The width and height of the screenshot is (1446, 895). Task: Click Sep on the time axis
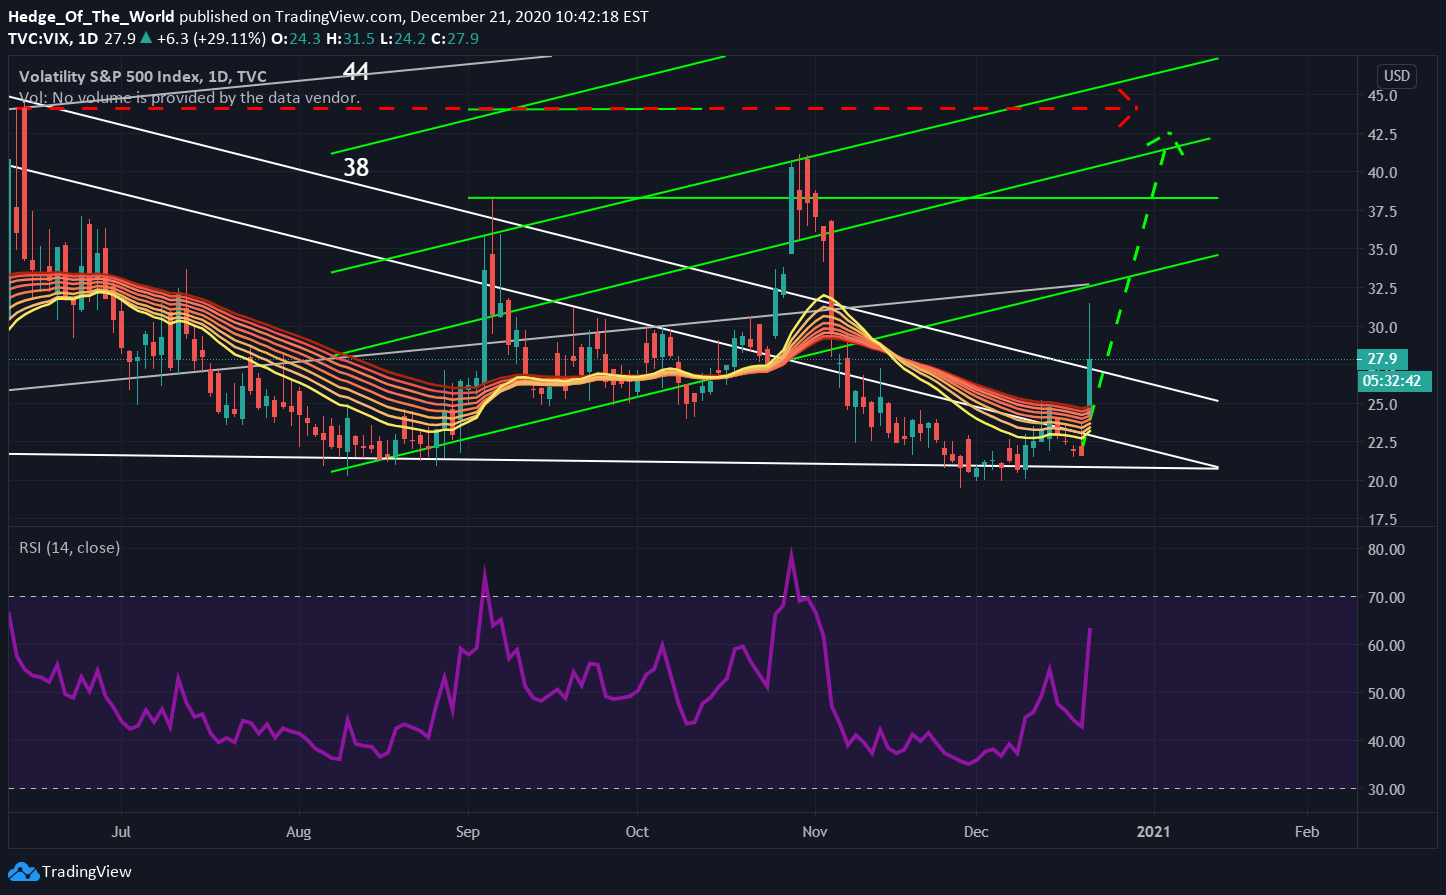468,832
